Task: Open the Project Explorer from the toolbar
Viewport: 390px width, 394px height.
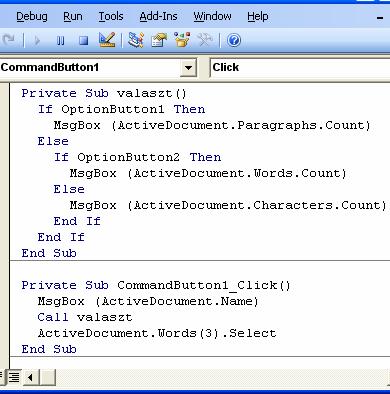Action: 136,40
